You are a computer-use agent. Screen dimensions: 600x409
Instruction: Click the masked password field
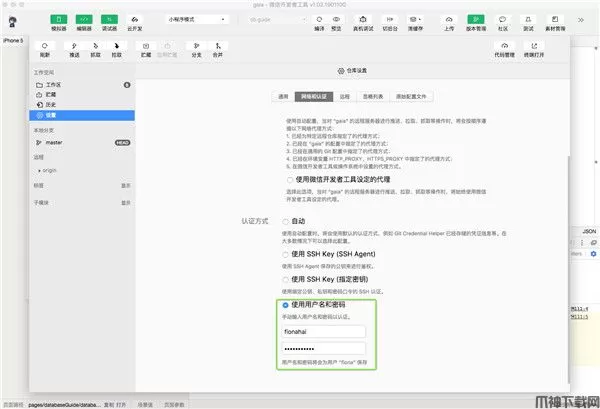[324, 349]
